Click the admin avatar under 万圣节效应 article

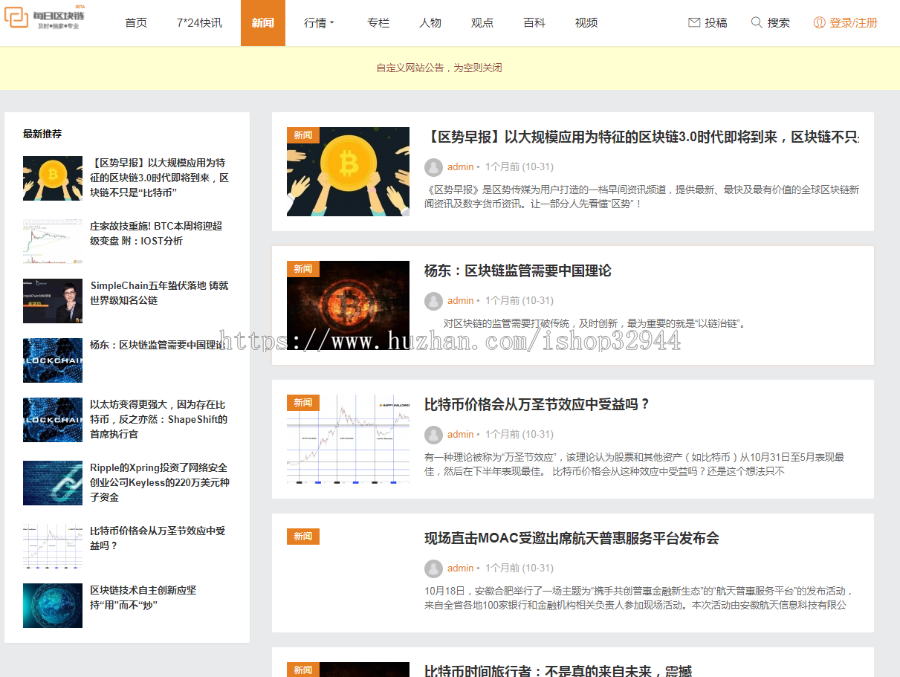point(433,435)
